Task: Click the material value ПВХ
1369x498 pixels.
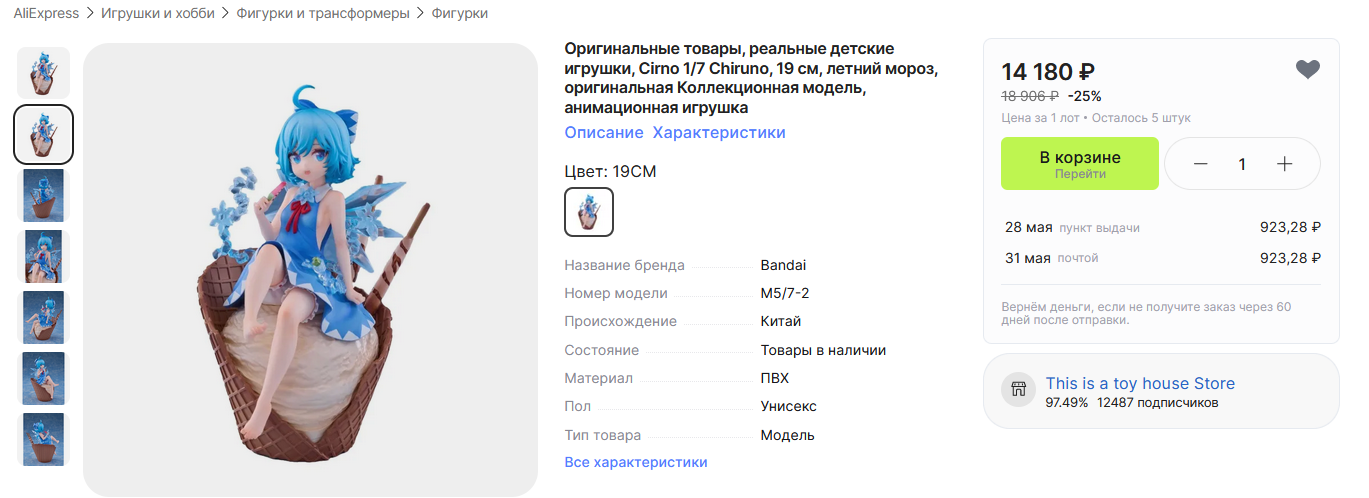Action: click(x=775, y=379)
